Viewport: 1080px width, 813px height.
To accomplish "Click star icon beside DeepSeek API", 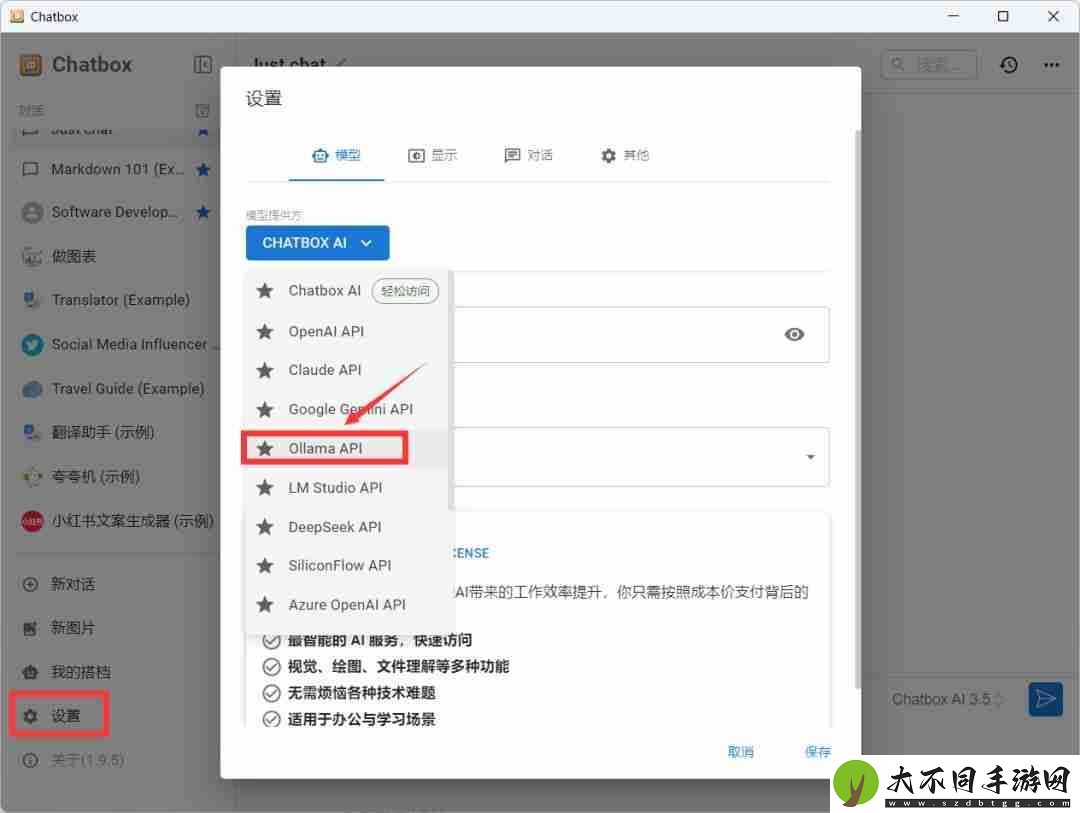I will (264, 527).
